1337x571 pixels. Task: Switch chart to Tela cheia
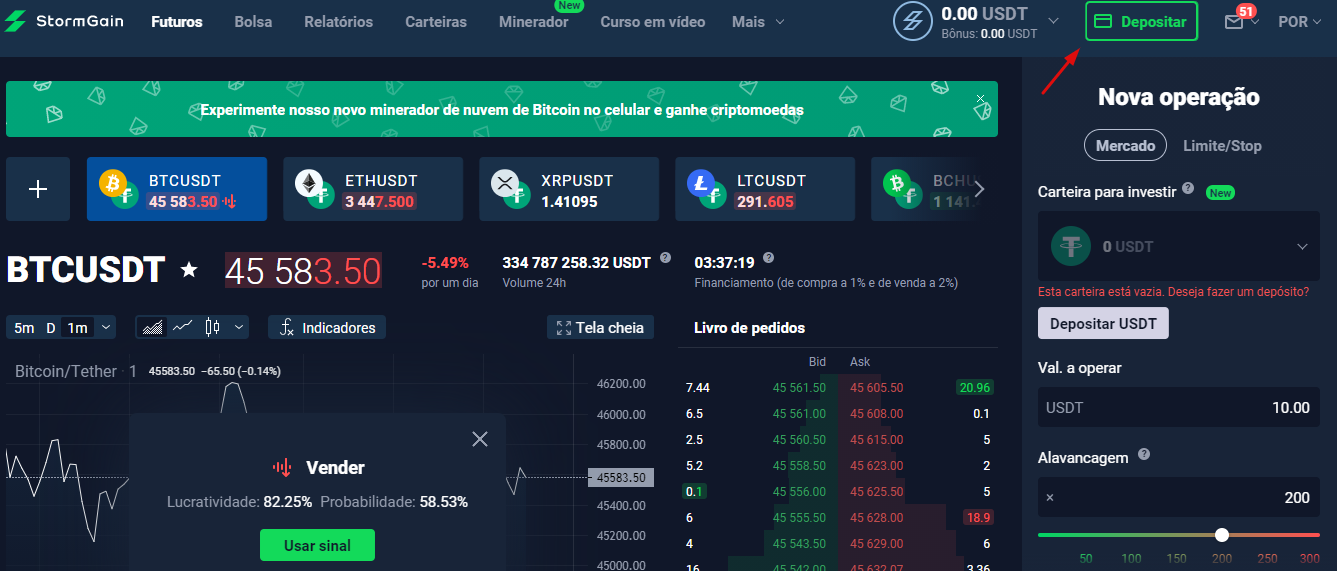pyautogui.click(x=601, y=327)
